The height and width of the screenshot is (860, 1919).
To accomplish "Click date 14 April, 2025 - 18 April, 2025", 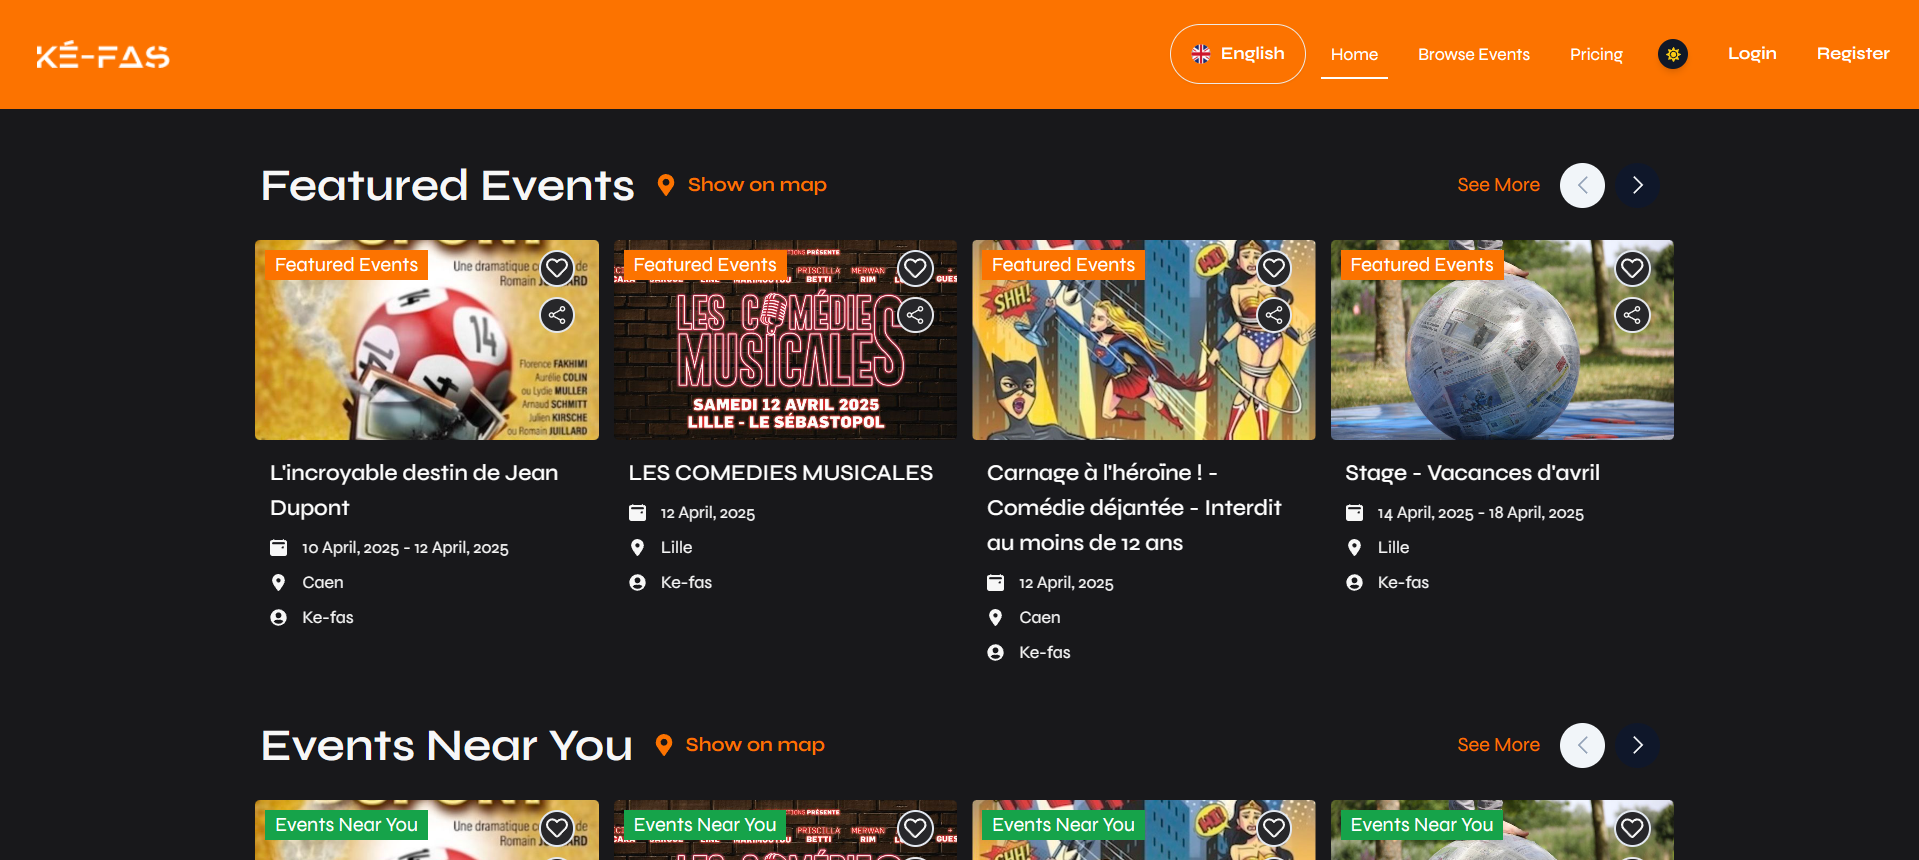I will pos(1480,513).
